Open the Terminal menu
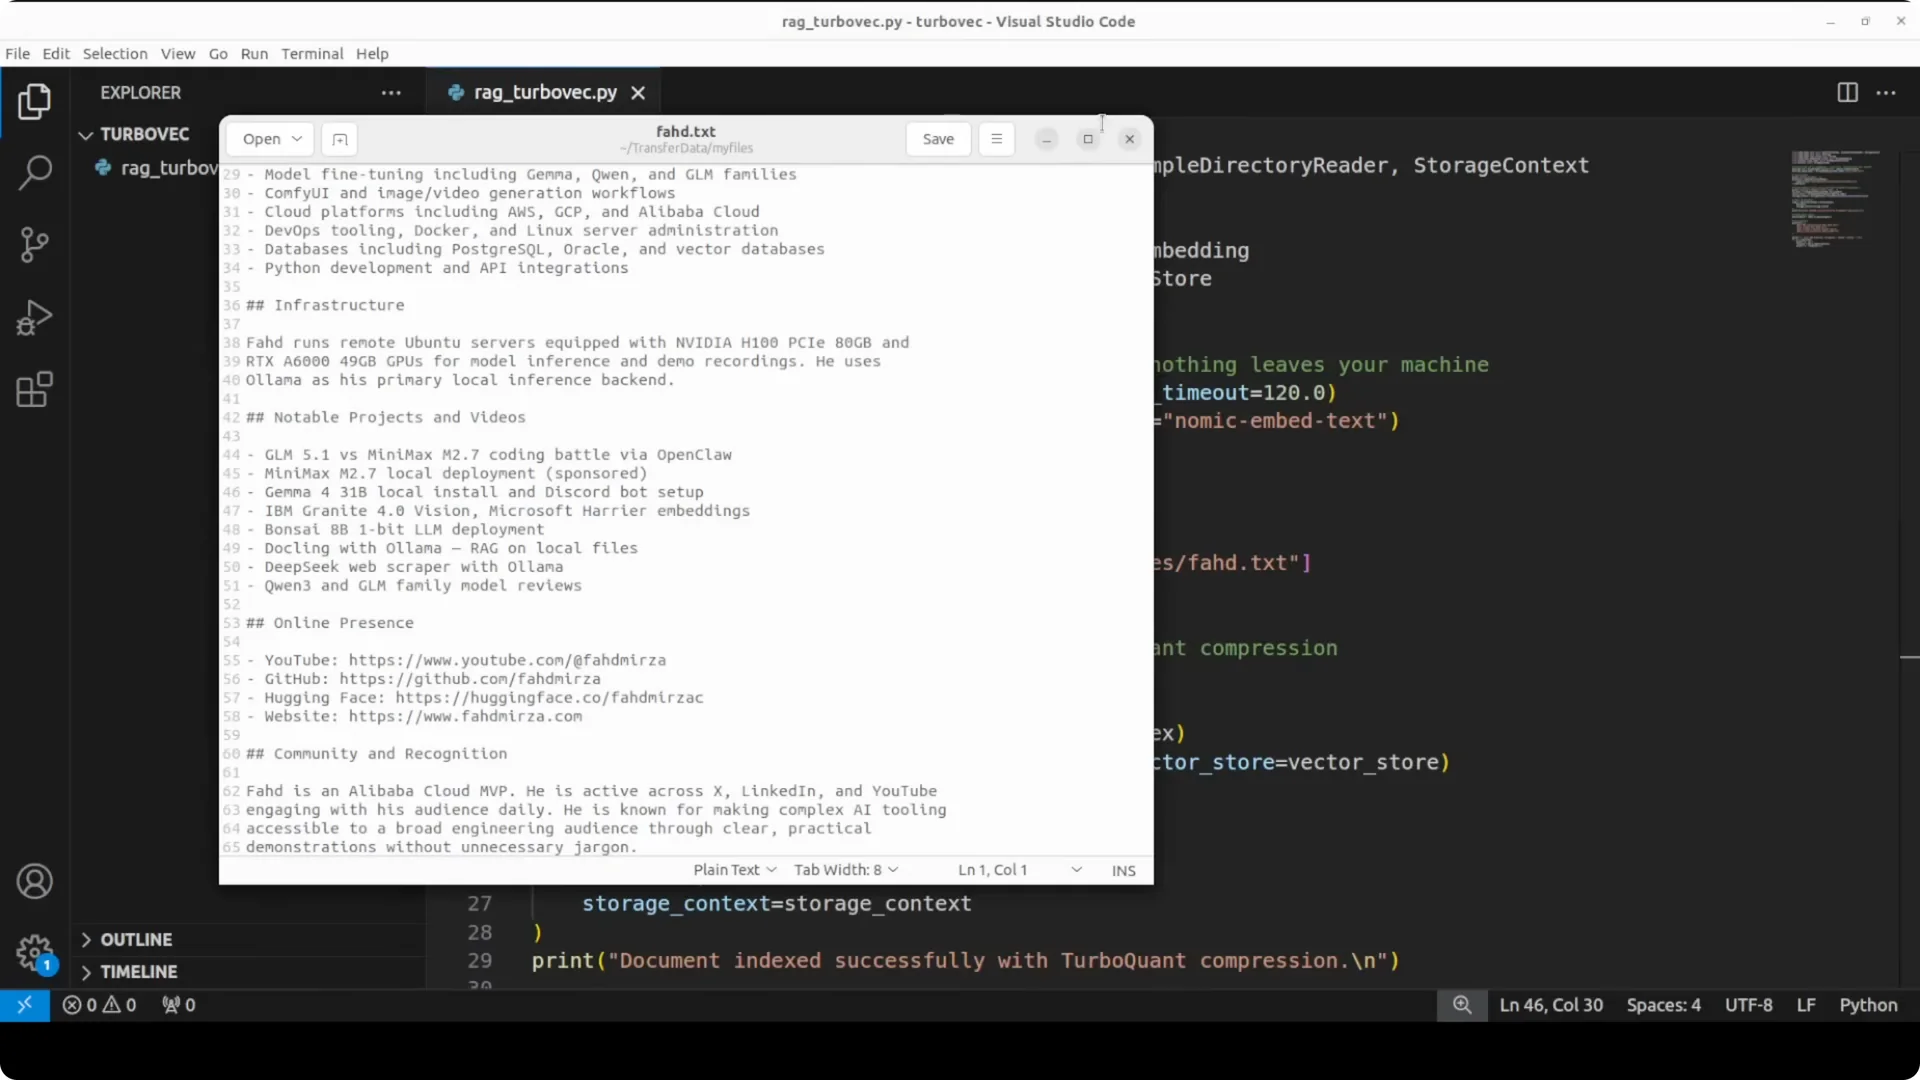The height and width of the screenshot is (1080, 1920). 312,54
